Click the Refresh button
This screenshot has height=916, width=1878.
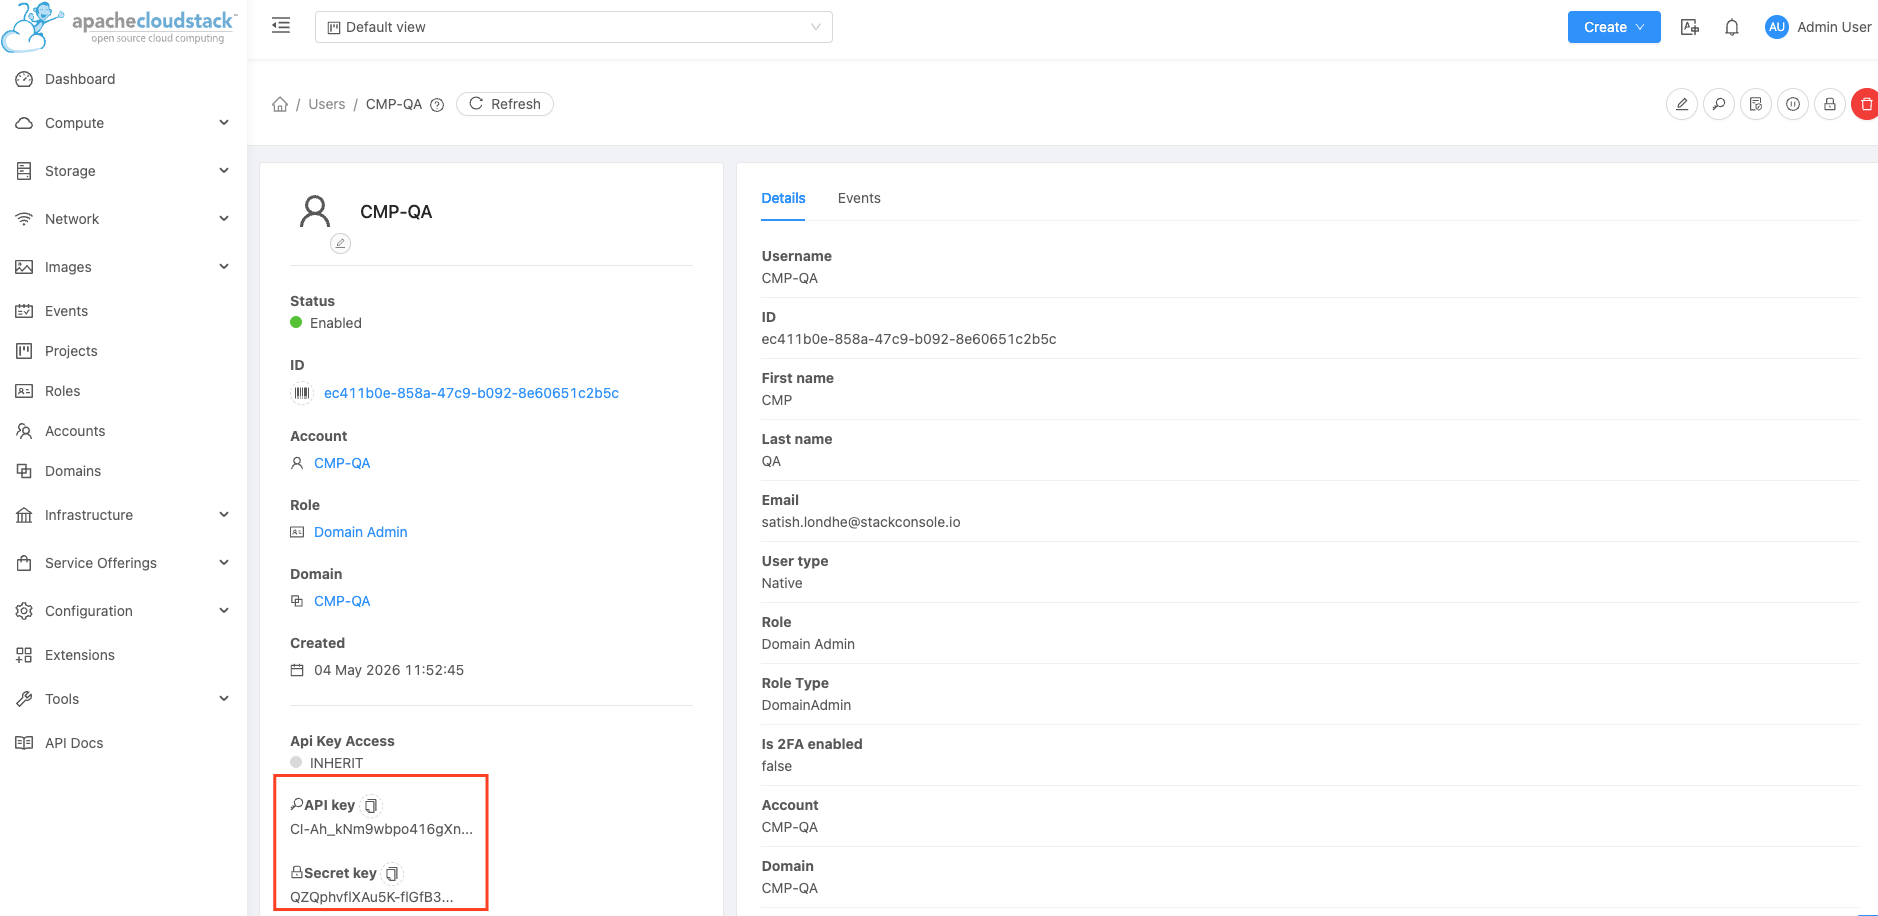505,104
